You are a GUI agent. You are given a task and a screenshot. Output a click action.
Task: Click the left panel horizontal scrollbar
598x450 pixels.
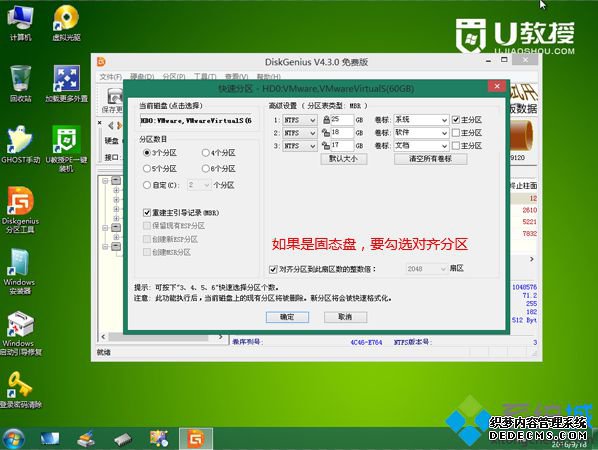coord(158,337)
